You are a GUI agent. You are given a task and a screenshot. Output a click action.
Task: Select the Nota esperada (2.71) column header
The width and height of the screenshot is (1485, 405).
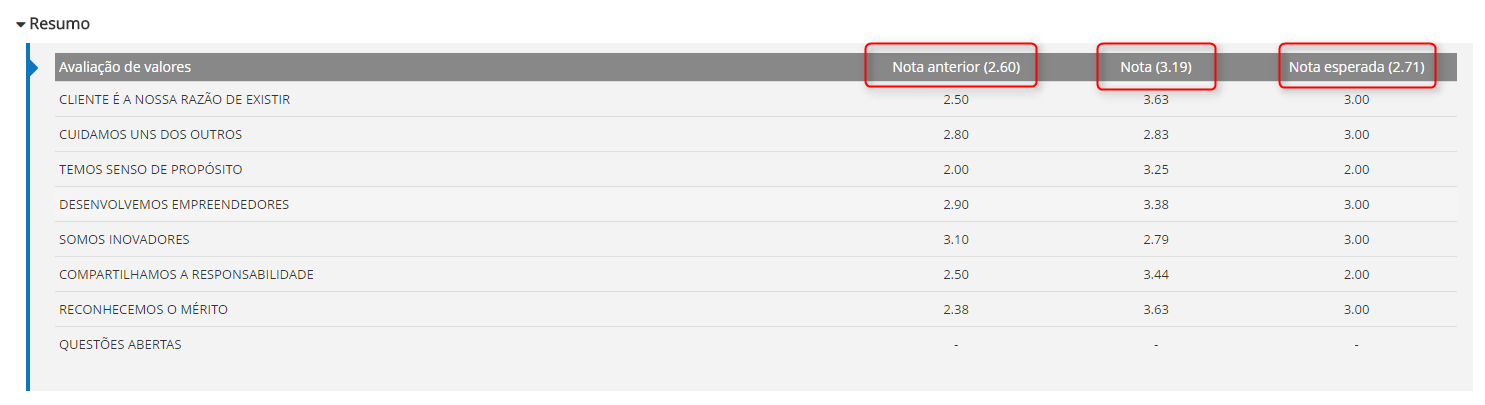[x=1356, y=67]
